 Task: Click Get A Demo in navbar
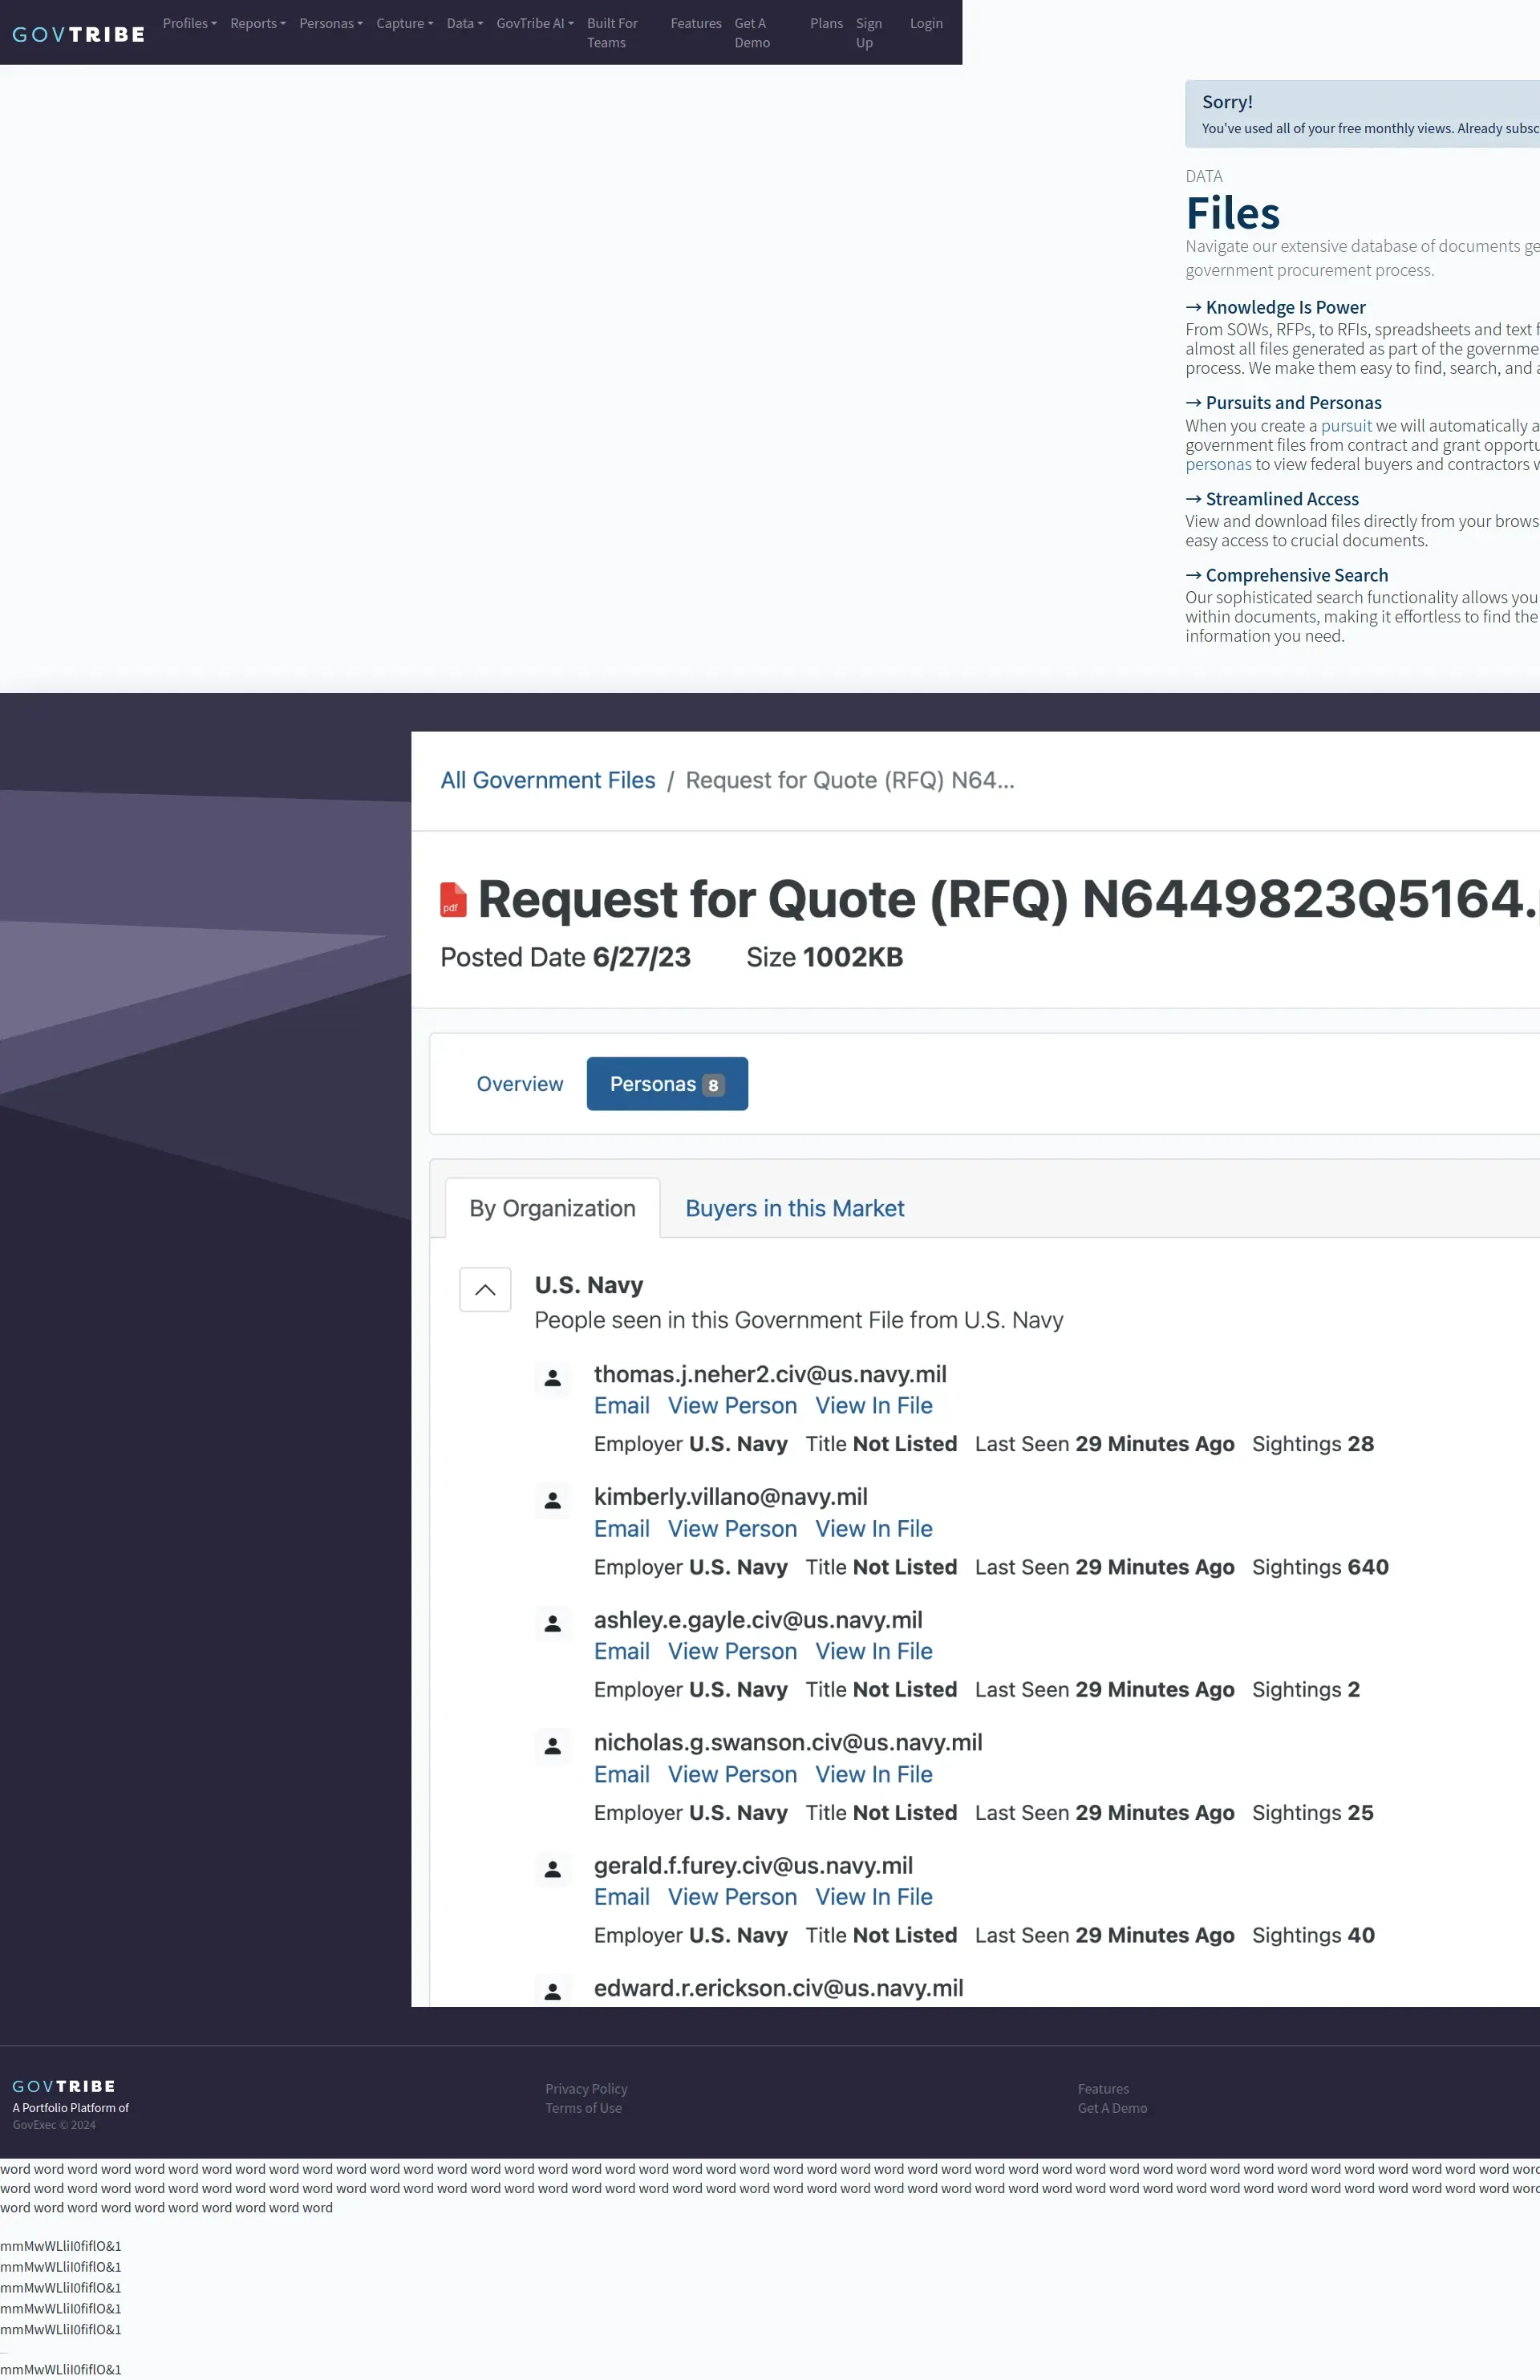coord(752,33)
